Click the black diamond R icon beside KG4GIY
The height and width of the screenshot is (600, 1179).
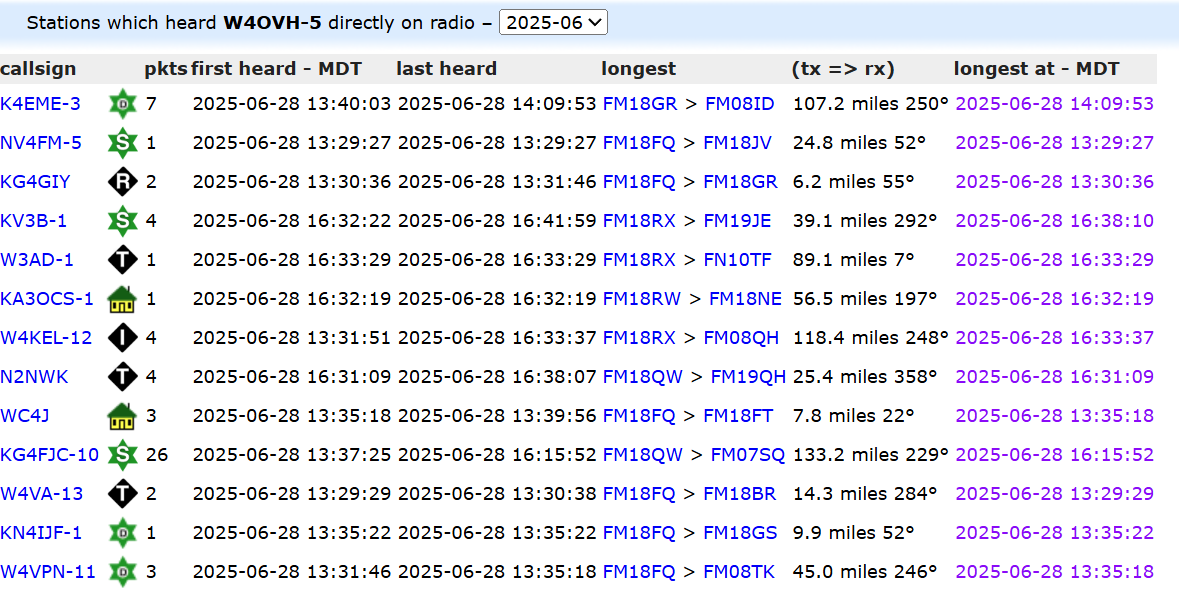pyautogui.click(x=122, y=182)
